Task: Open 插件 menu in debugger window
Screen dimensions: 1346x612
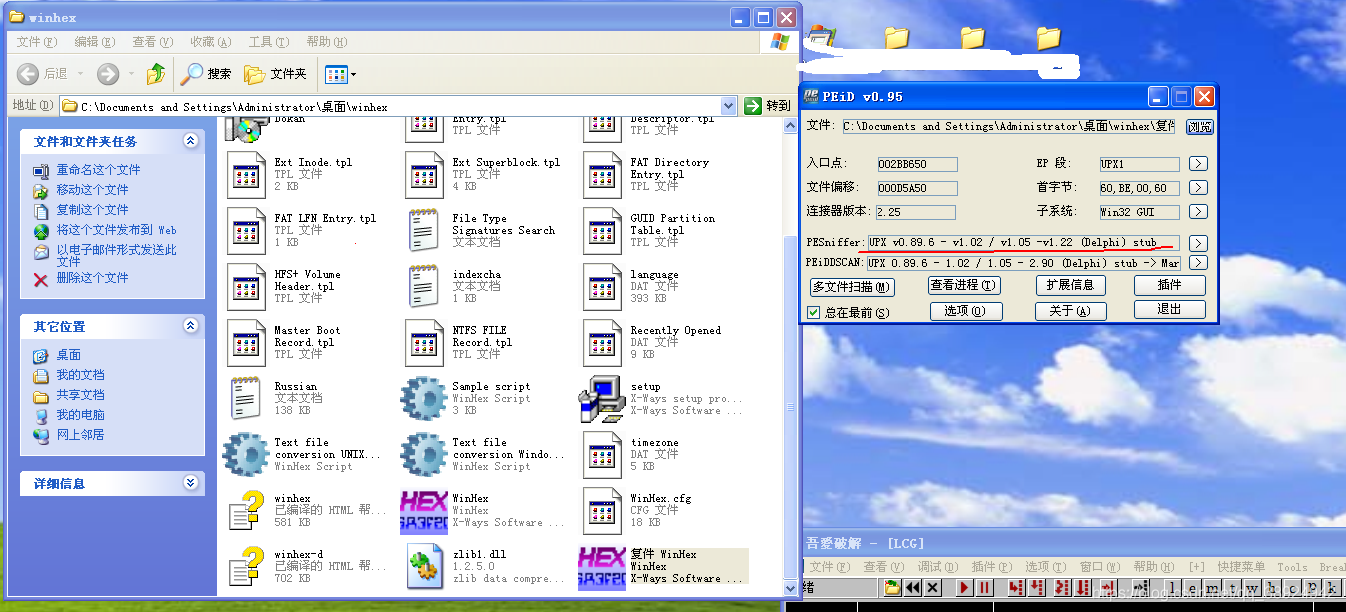Action: coord(991,567)
